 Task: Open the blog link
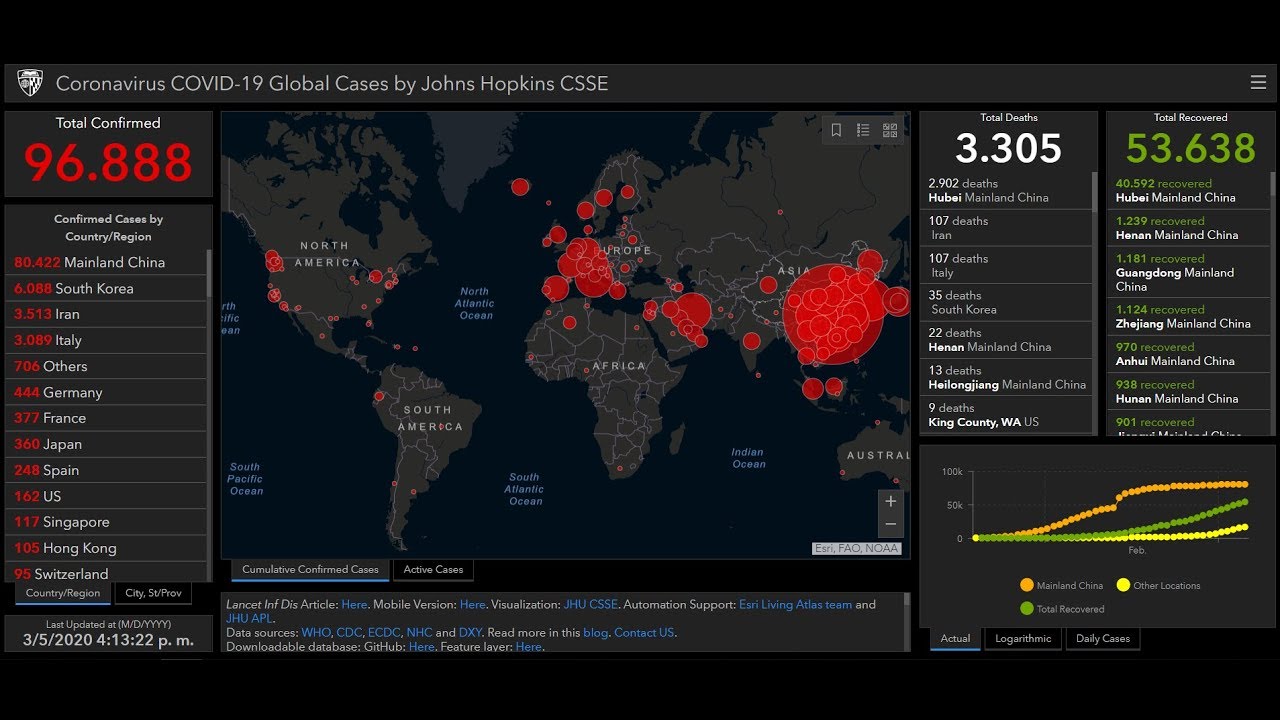coord(595,633)
